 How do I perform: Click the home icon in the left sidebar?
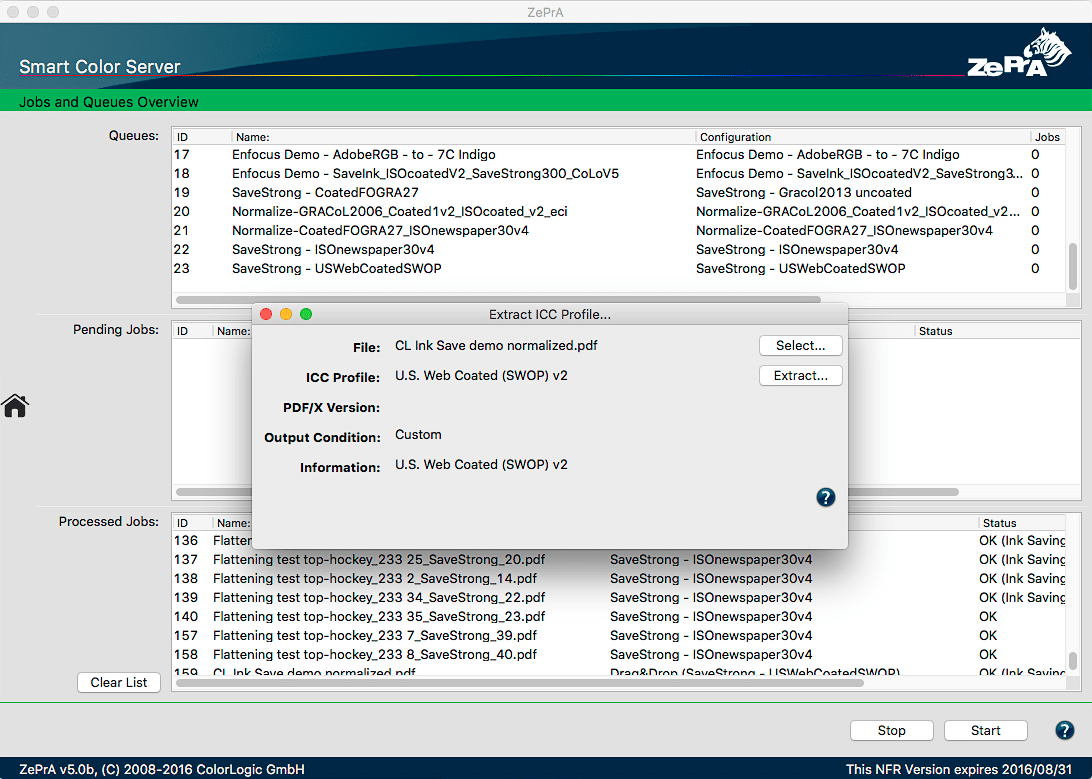pyautogui.click(x=15, y=406)
